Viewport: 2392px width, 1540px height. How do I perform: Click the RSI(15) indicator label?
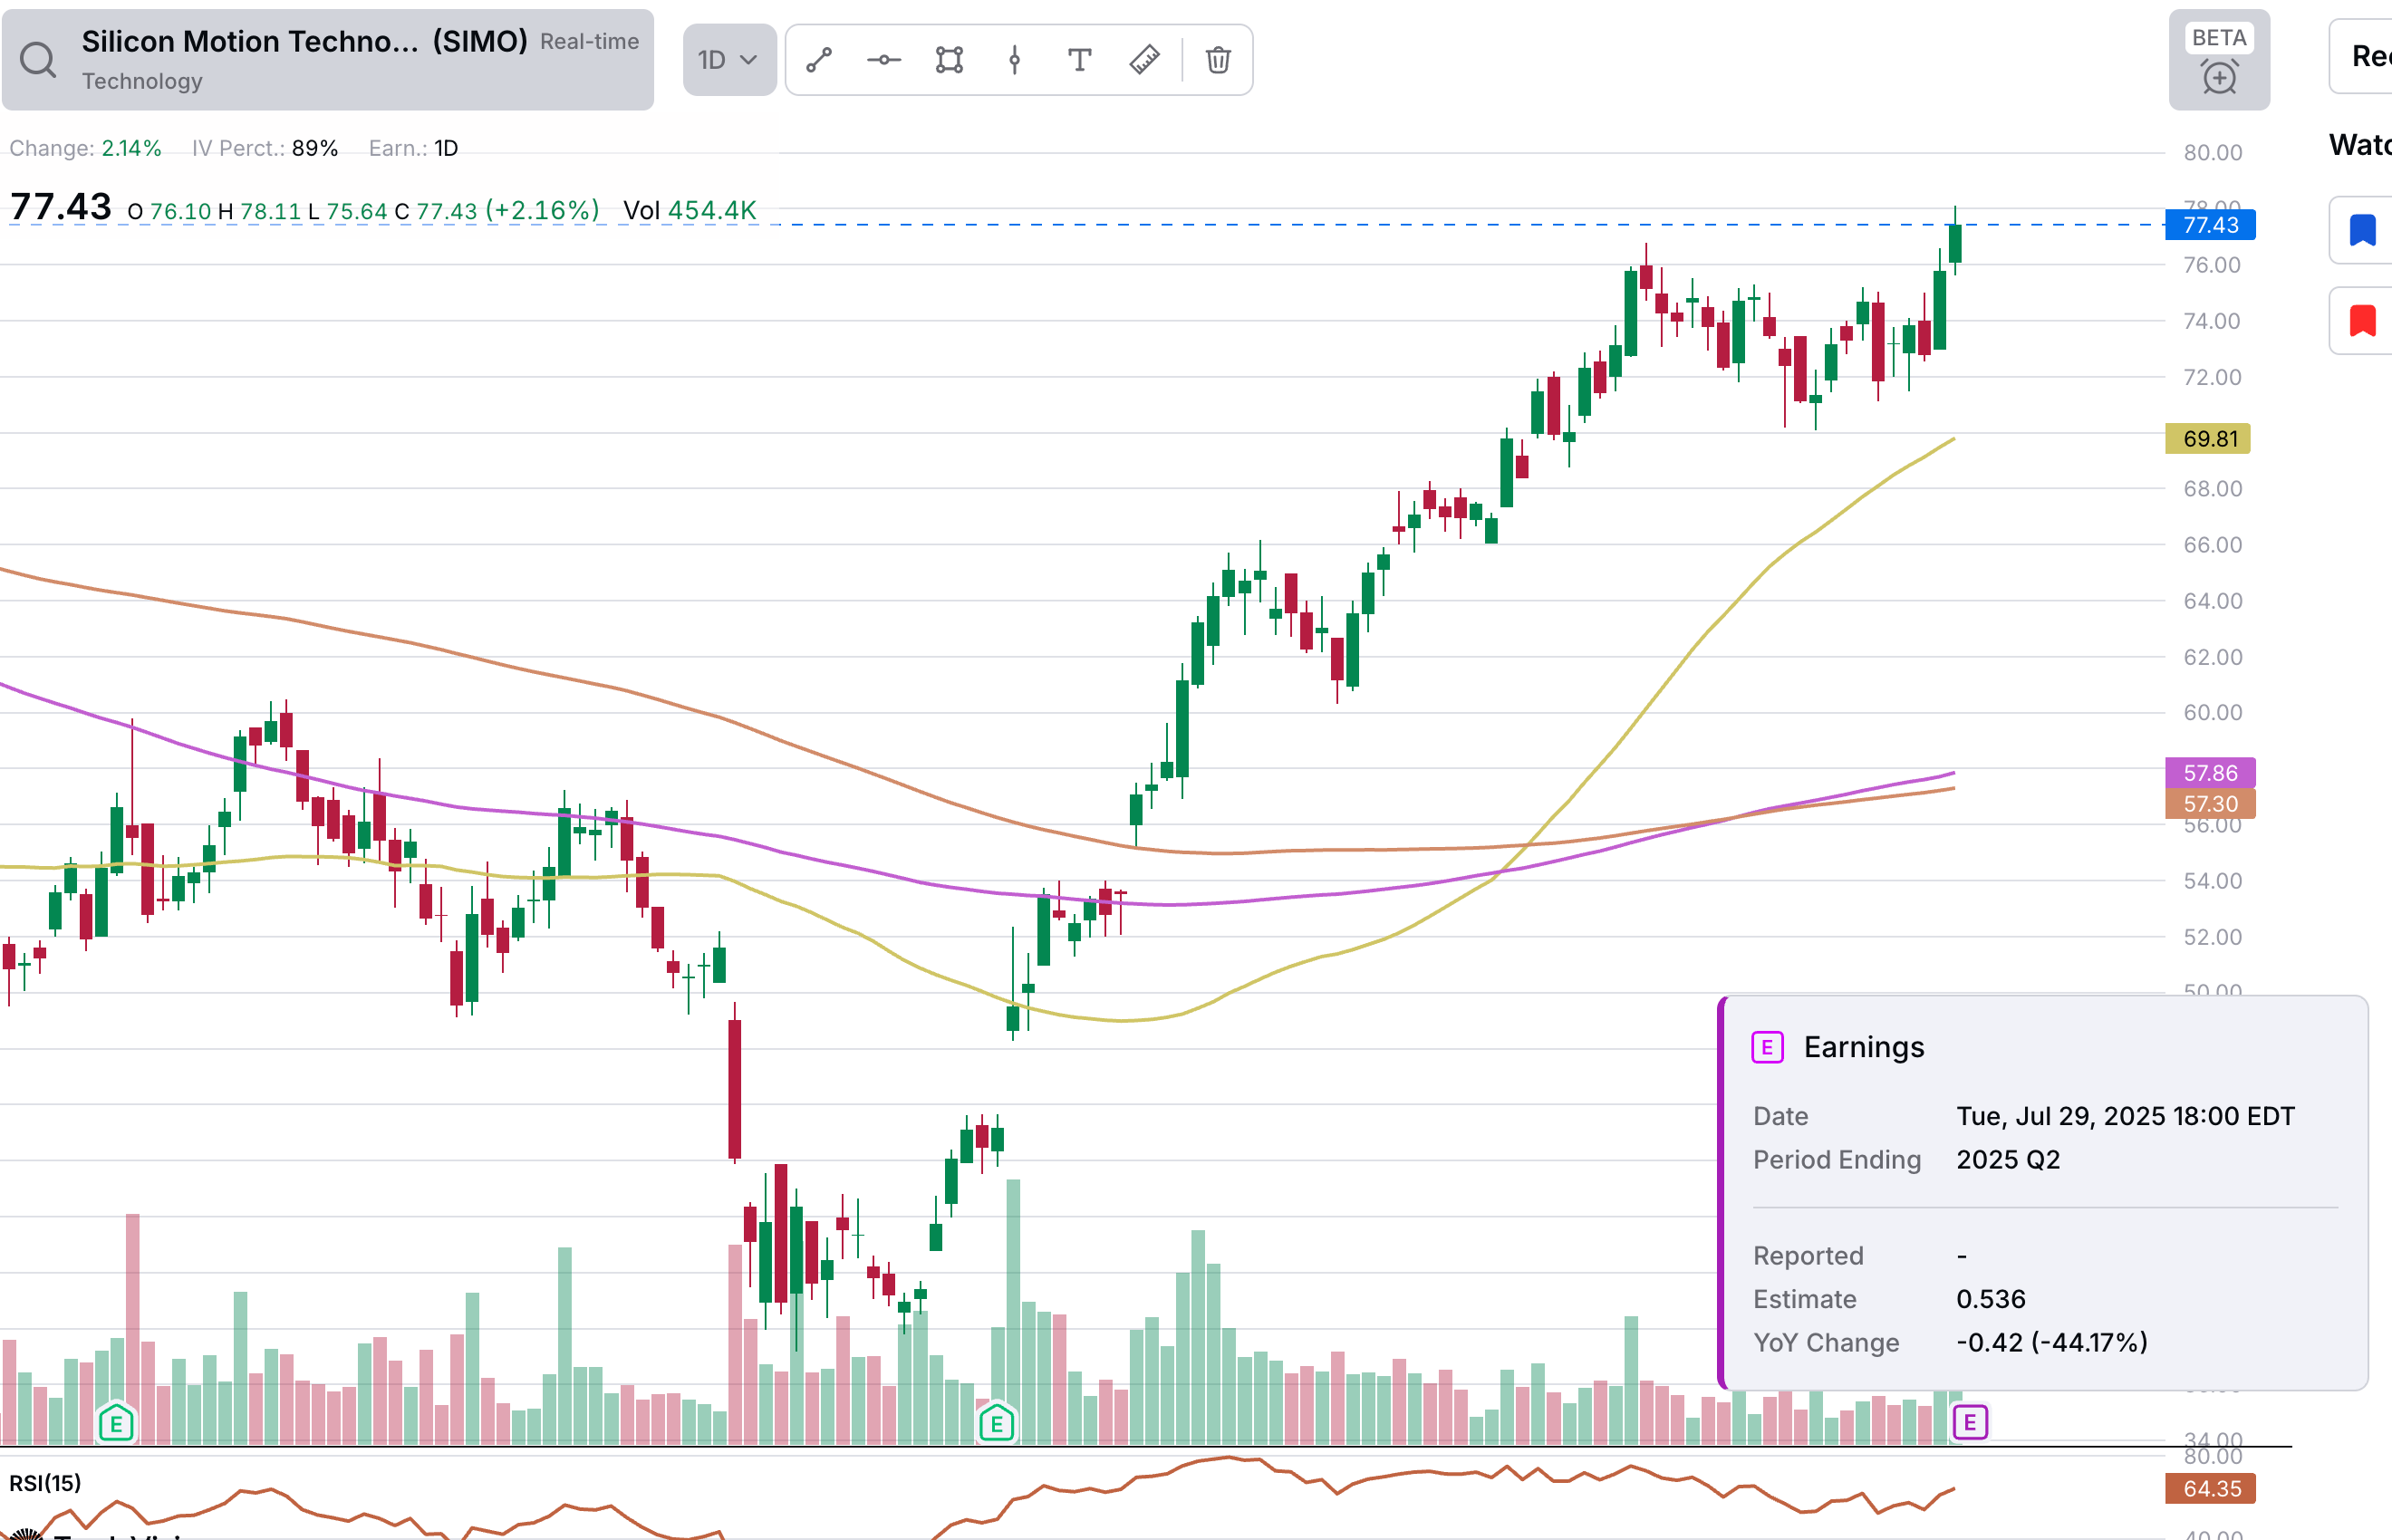coord(45,1482)
